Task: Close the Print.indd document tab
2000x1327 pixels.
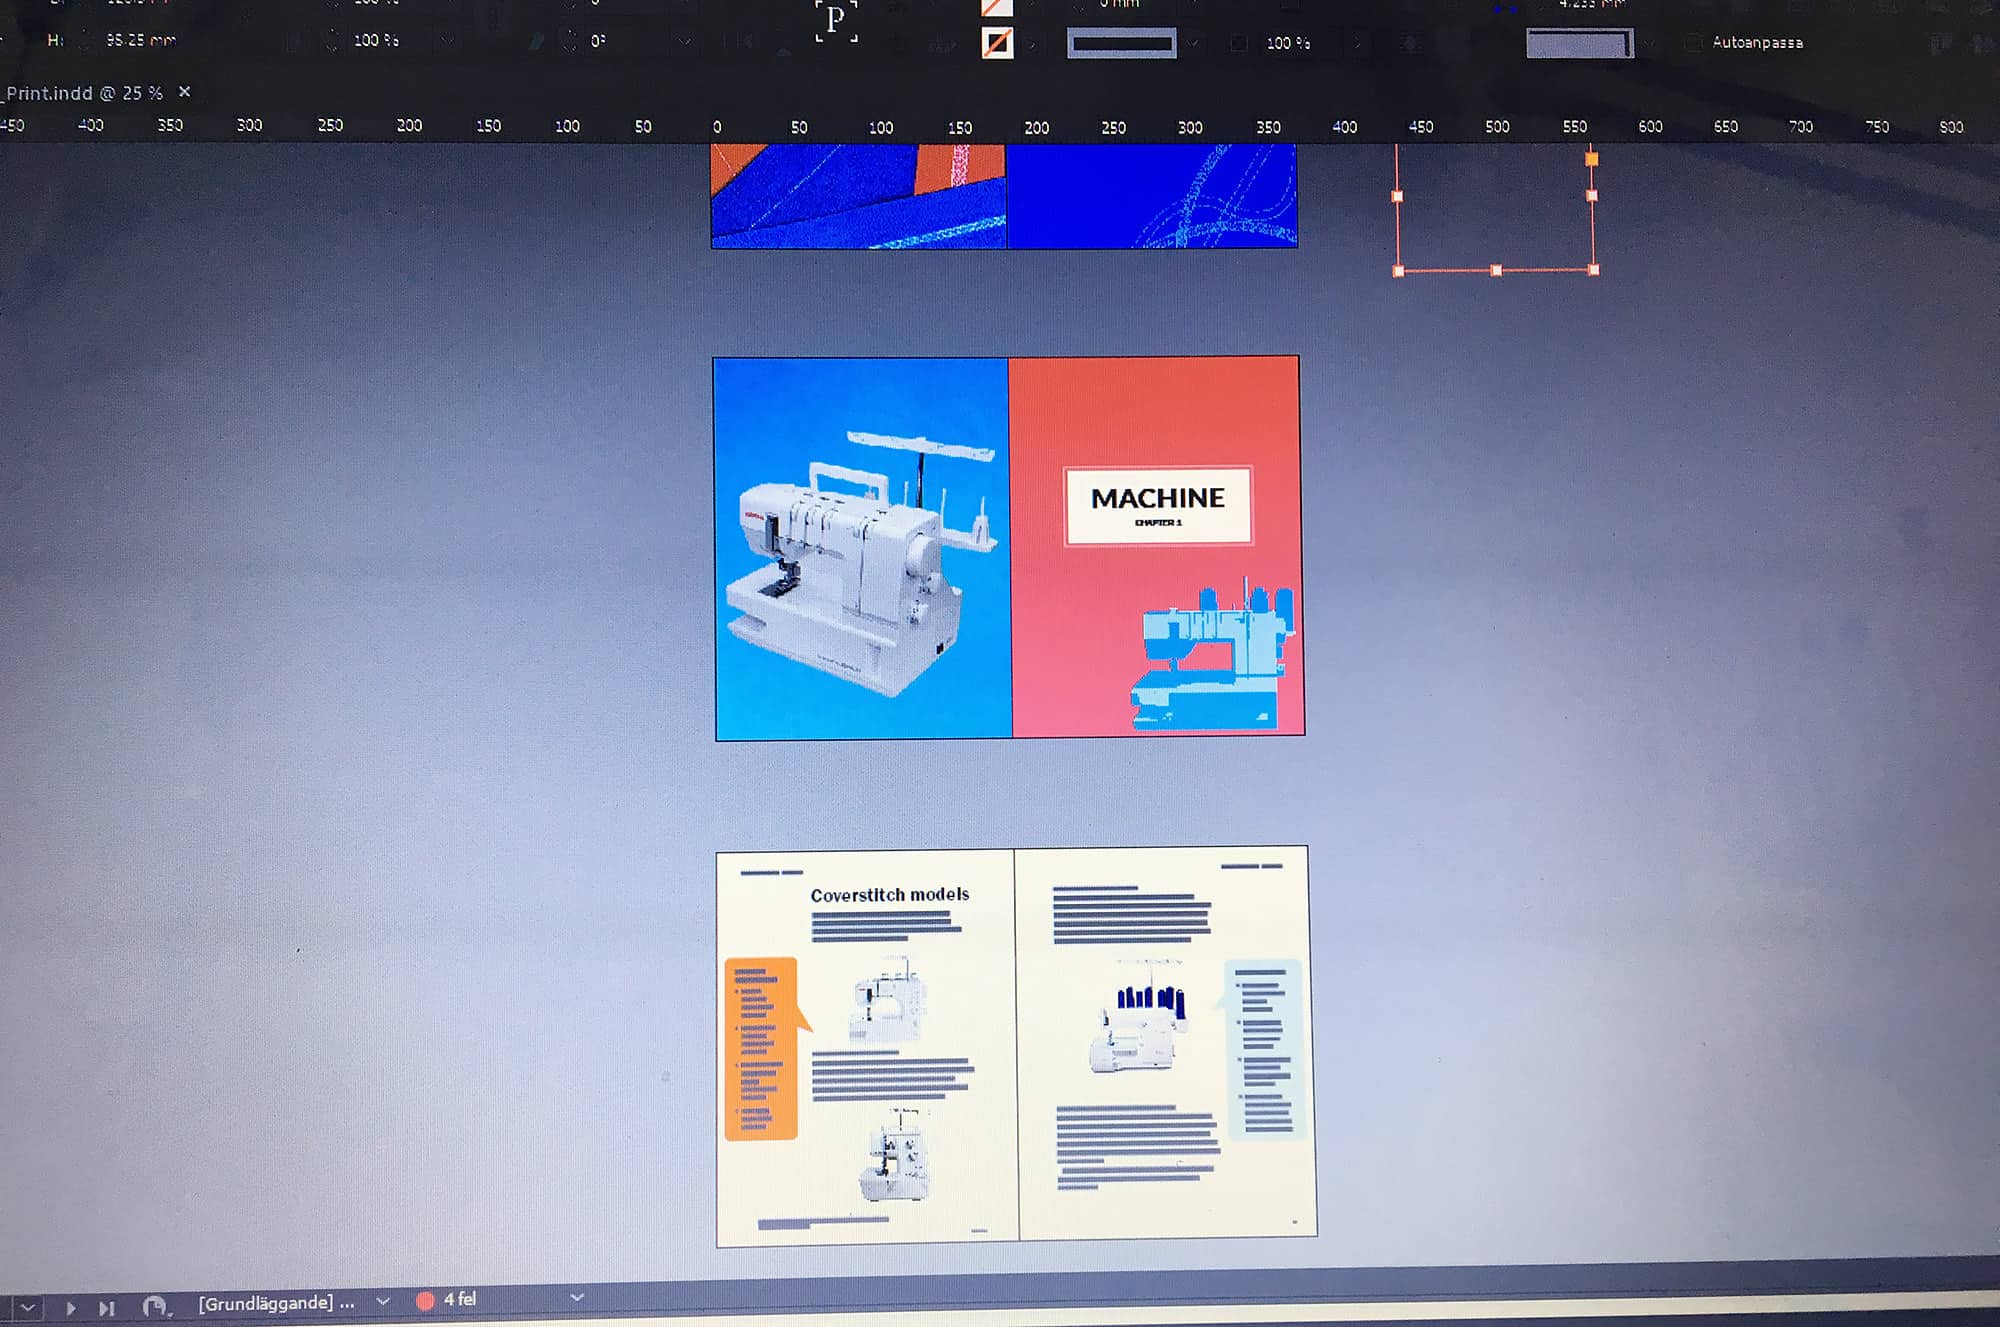Action: click(184, 92)
